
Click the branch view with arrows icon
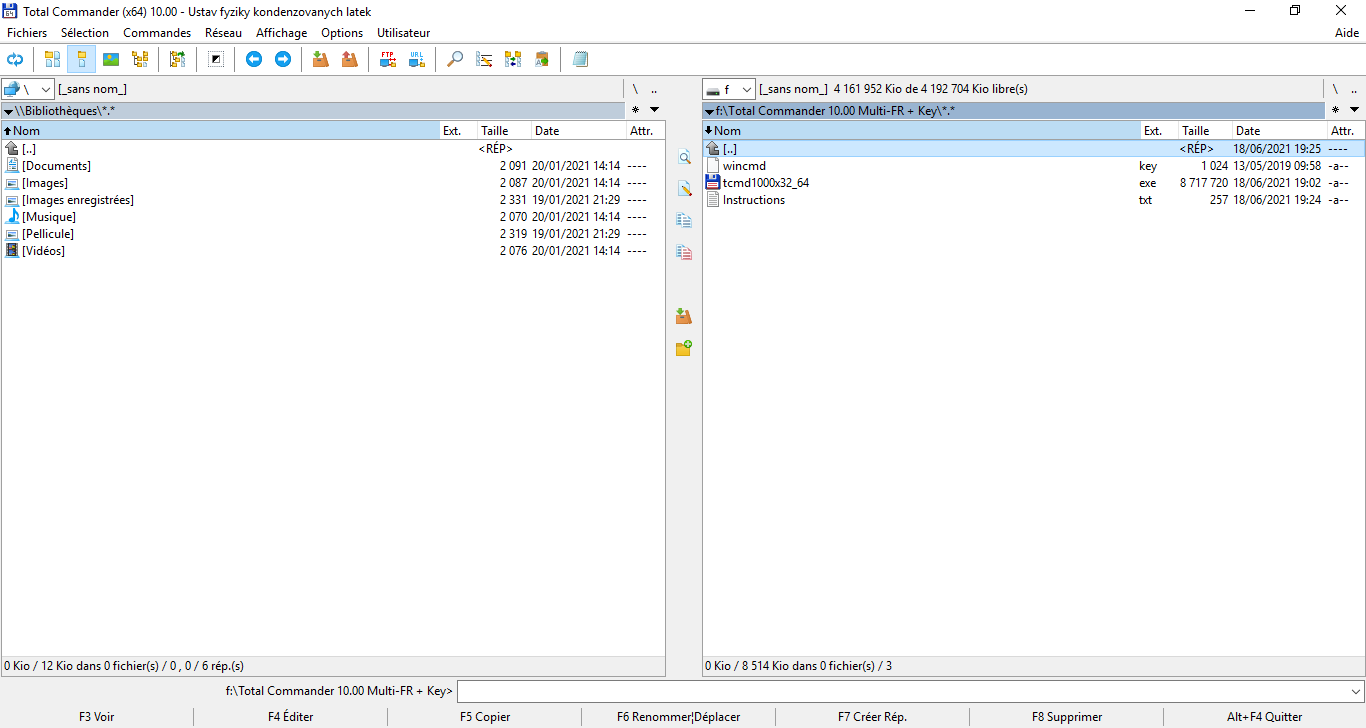point(178,59)
